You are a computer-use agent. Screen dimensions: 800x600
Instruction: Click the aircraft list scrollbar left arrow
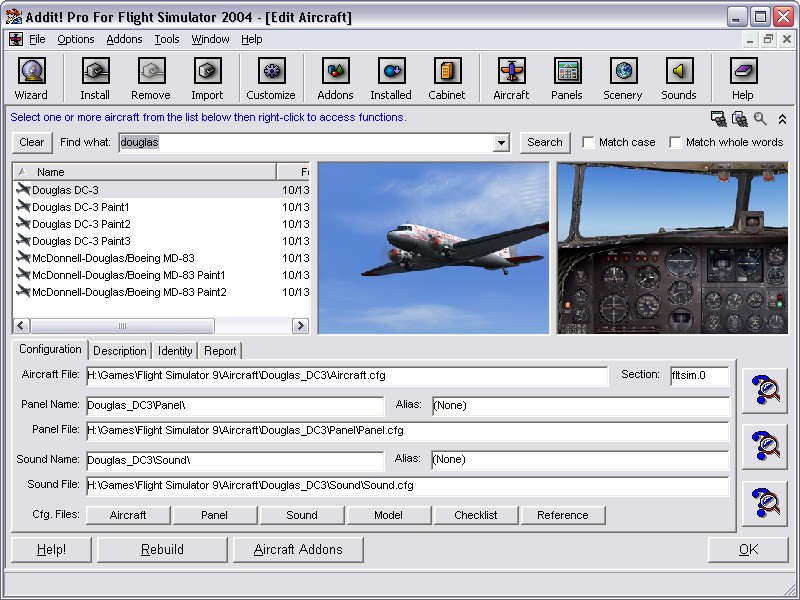click(x=22, y=326)
